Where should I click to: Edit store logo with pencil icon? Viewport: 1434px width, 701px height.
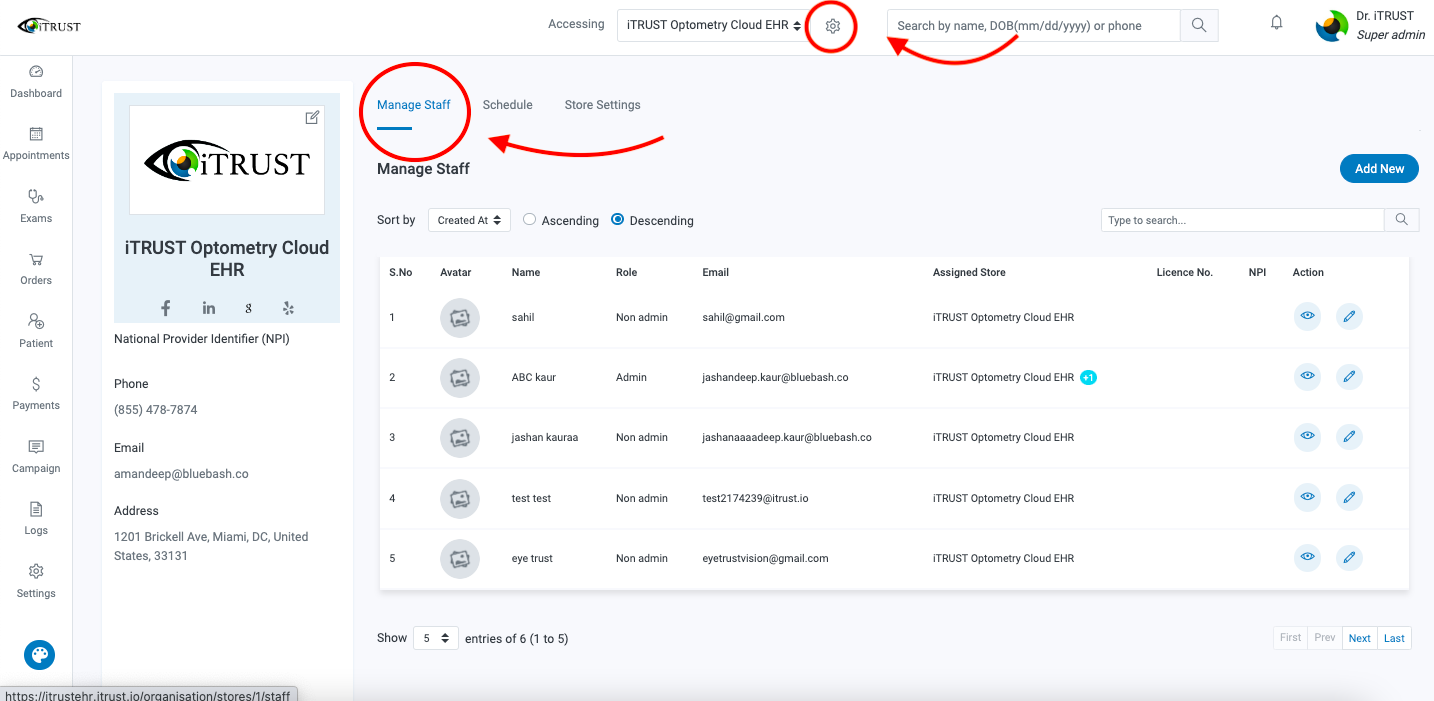click(312, 118)
